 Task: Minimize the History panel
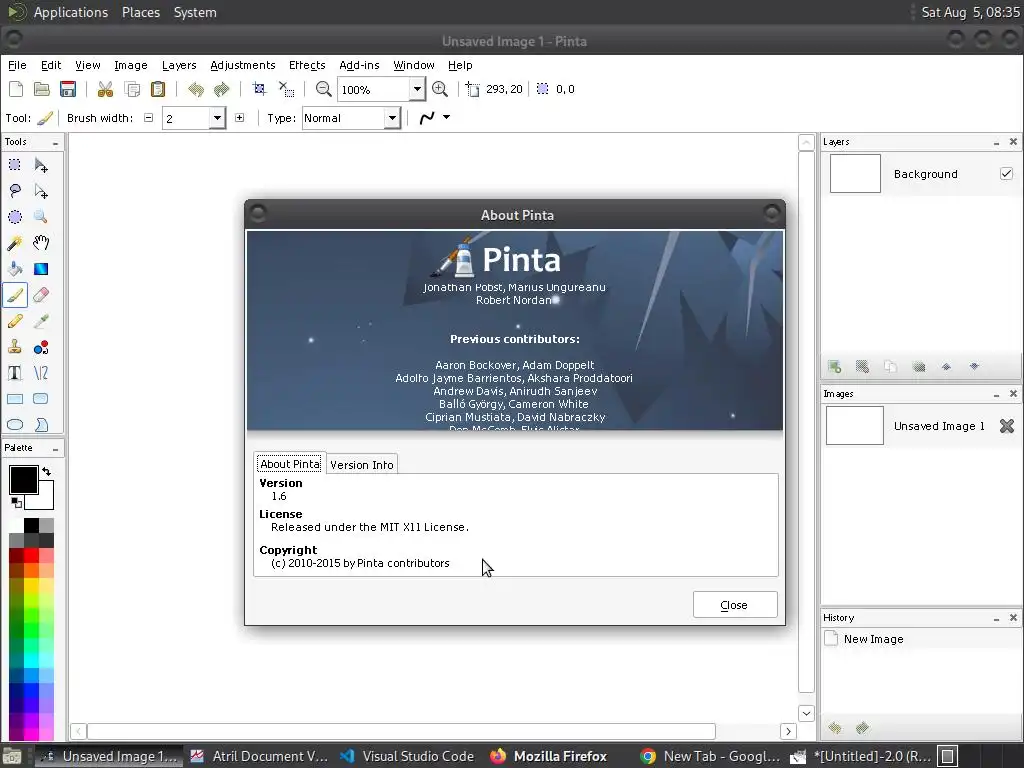pos(997,618)
